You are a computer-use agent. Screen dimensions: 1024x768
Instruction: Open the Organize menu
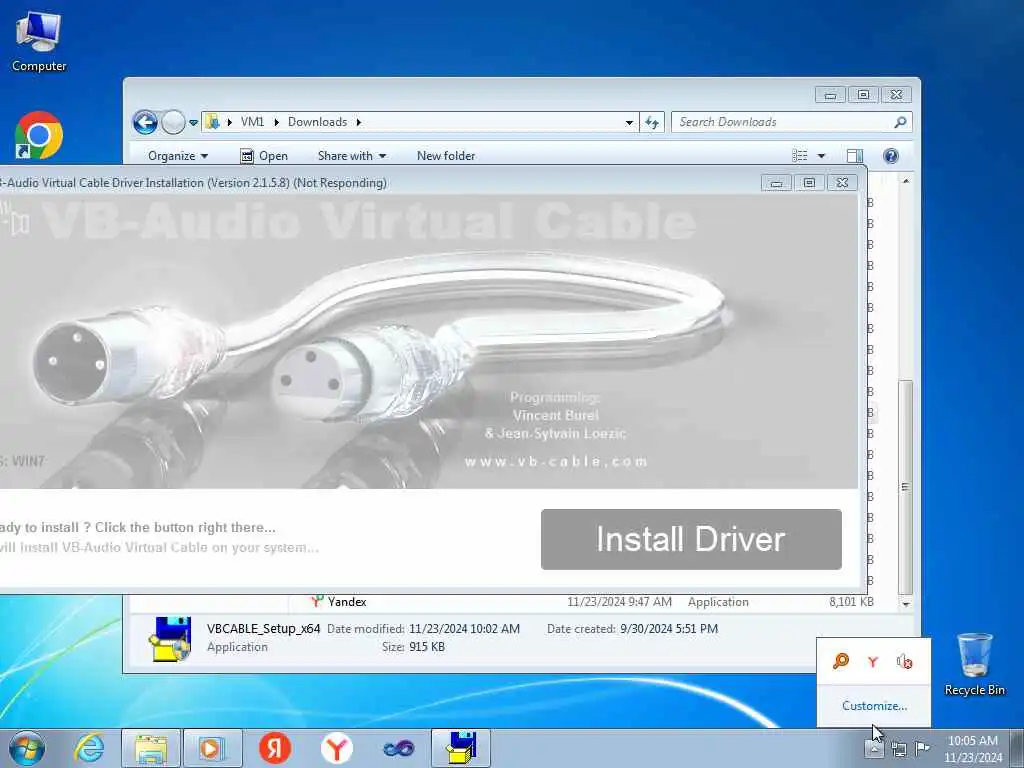178,155
